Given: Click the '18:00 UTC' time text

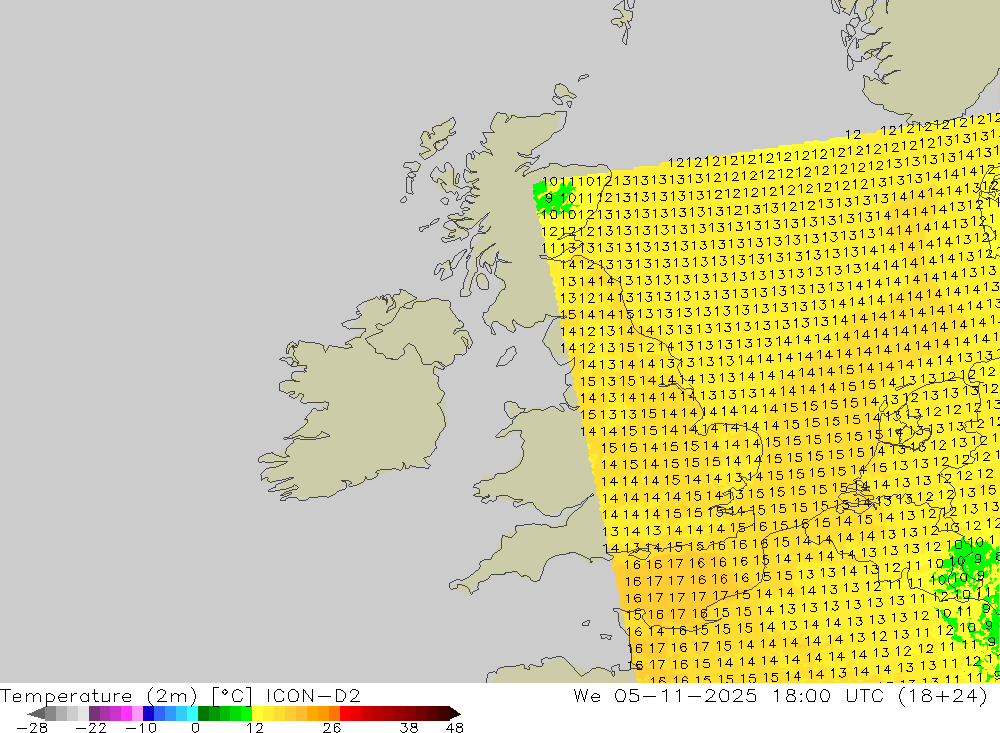Looking at the screenshot, I should click(x=828, y=695).
